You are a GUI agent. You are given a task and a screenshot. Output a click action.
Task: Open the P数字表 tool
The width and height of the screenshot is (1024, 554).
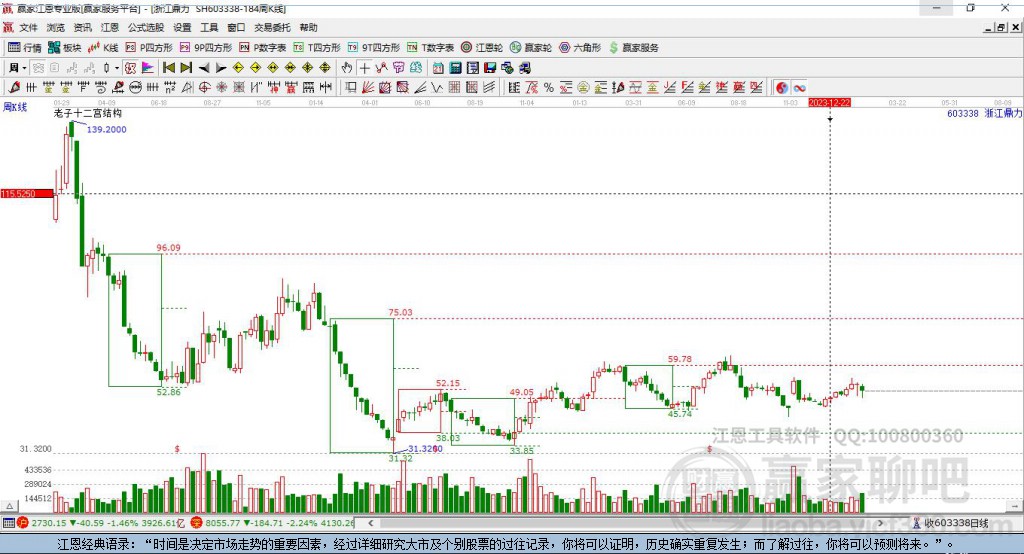click(x=263, y=48)
